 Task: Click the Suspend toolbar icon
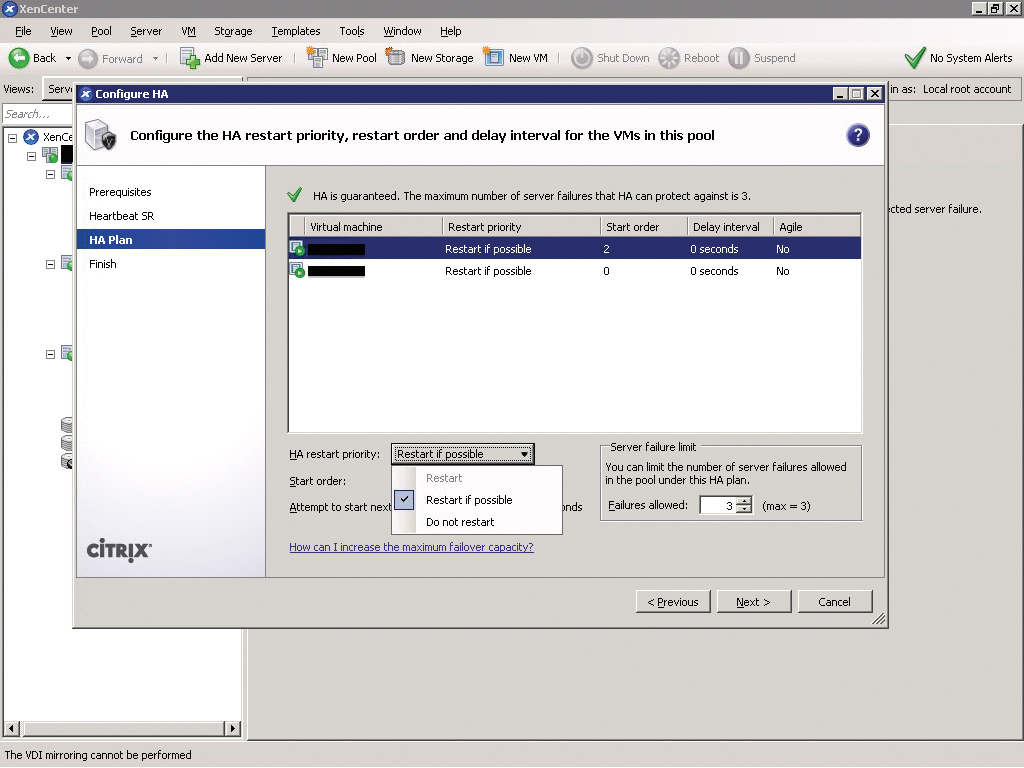[x=738, y=57]
